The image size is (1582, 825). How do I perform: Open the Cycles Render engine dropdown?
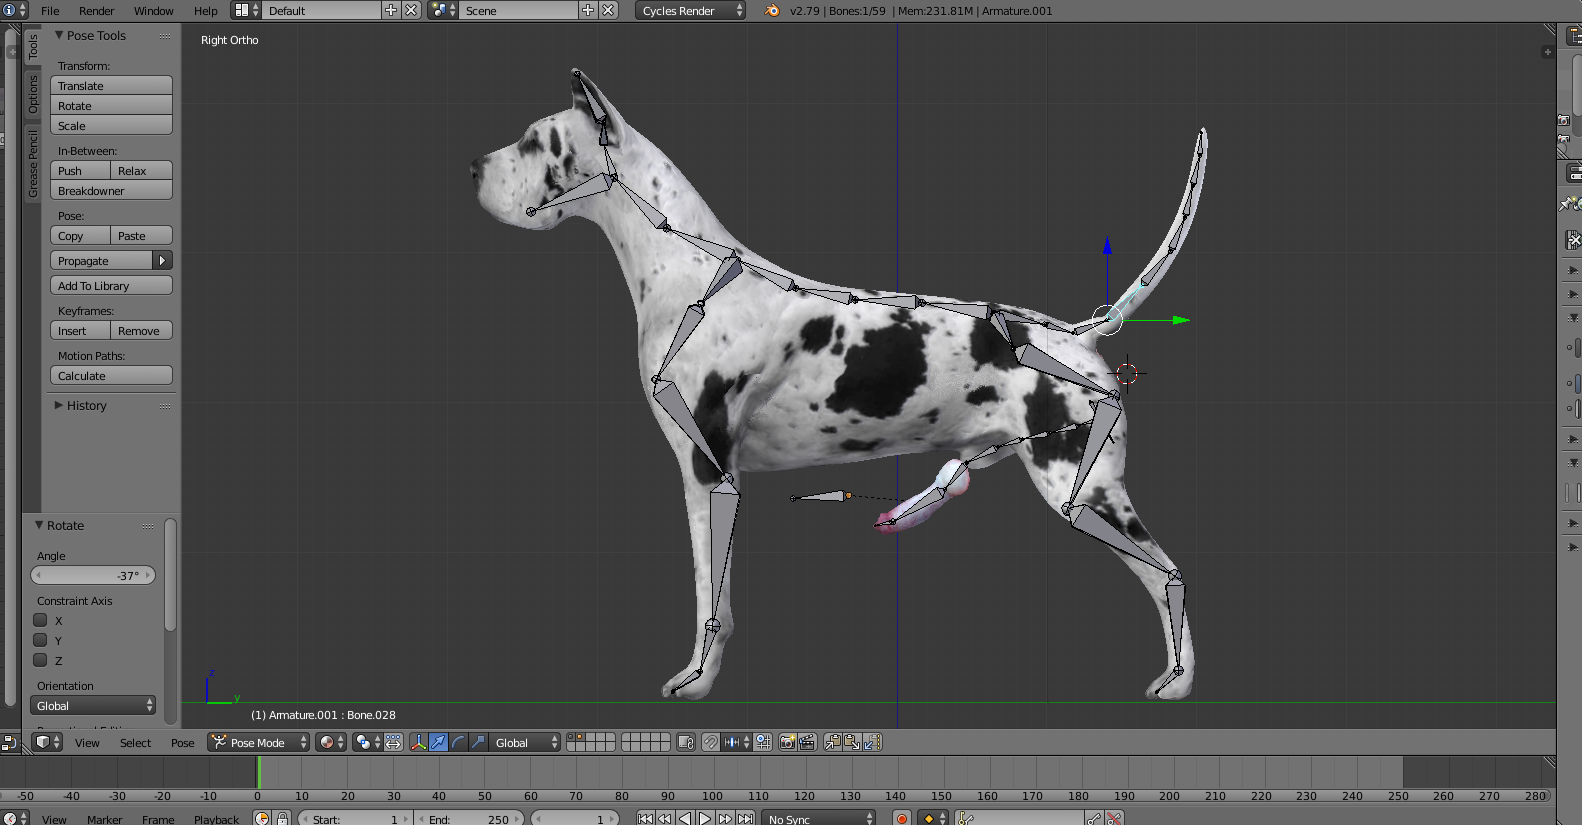coord(691,11)
